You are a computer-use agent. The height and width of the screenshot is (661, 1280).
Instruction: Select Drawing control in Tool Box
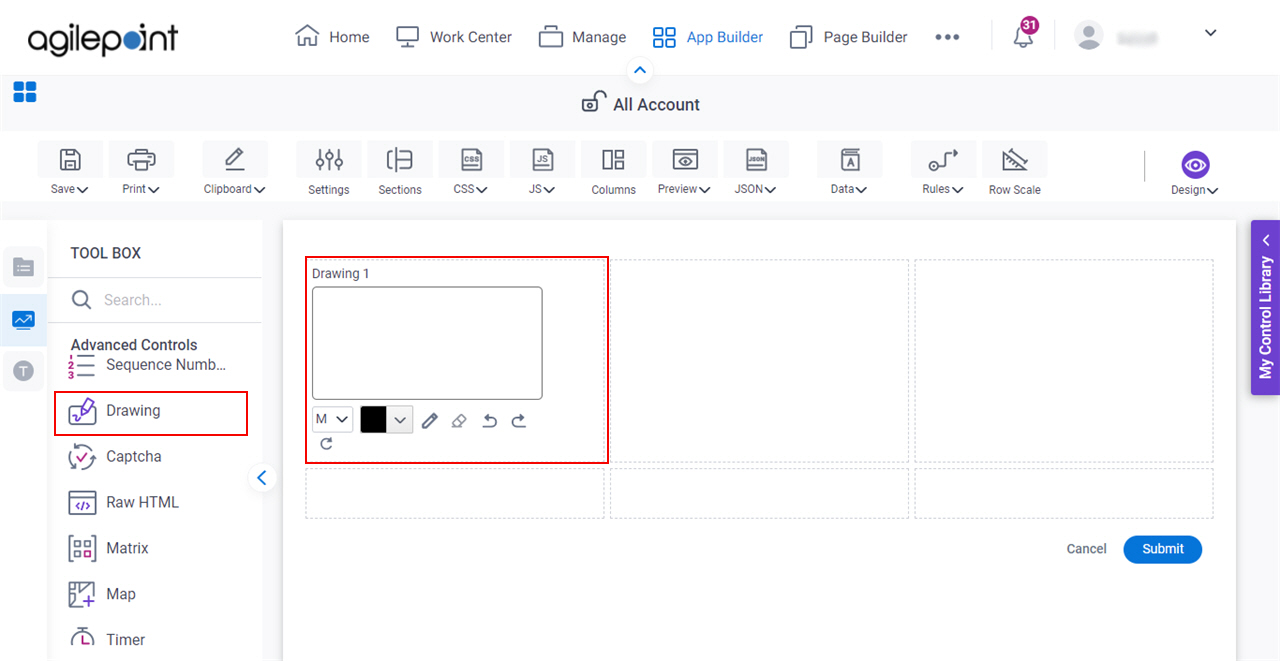pyautogui.click(x=151, y=411)
